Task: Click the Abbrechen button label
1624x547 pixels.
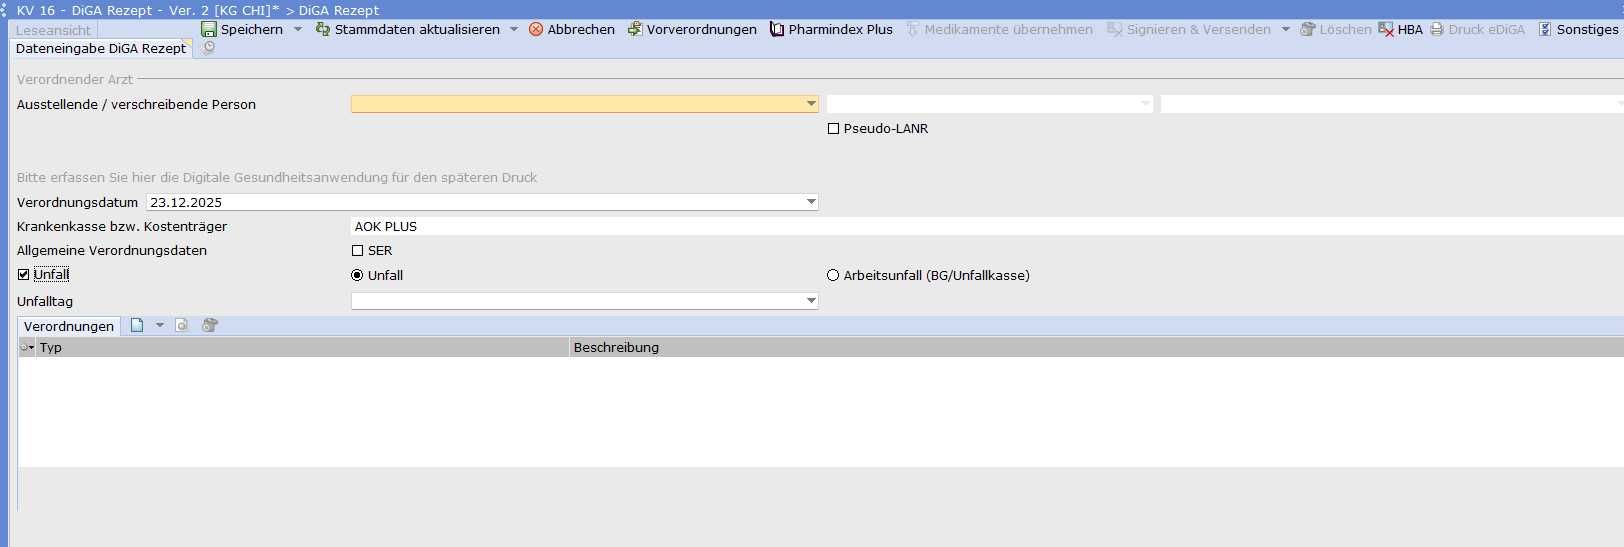Action: 581,29
